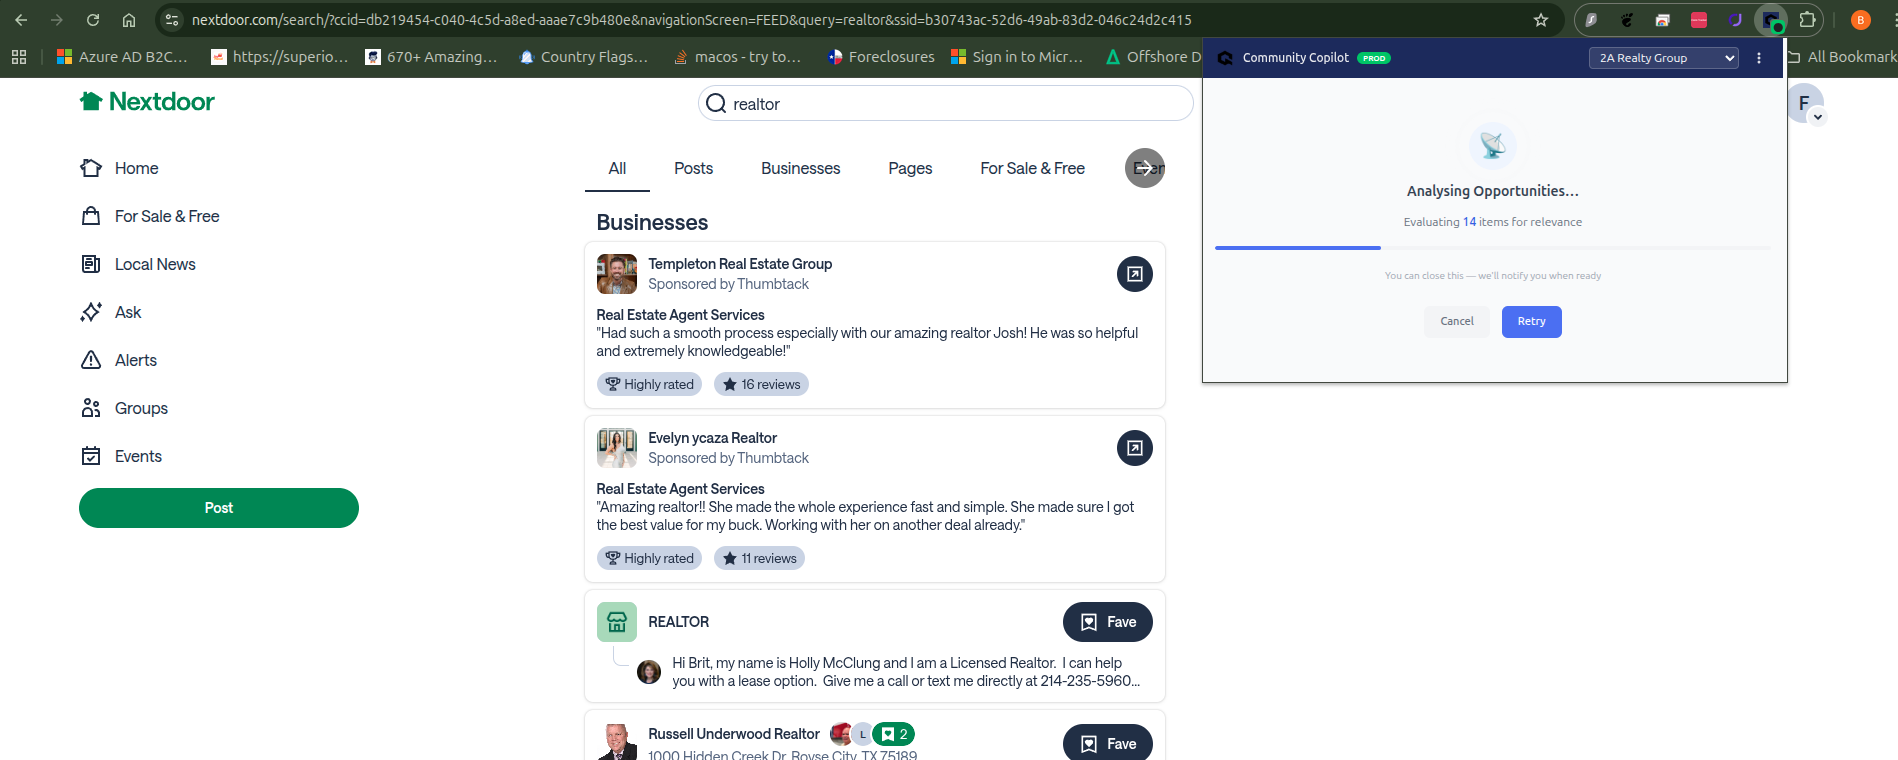1898x760 pixels.
Task: Open the Foreclosures bookmark
Action: tap(881, 57)
